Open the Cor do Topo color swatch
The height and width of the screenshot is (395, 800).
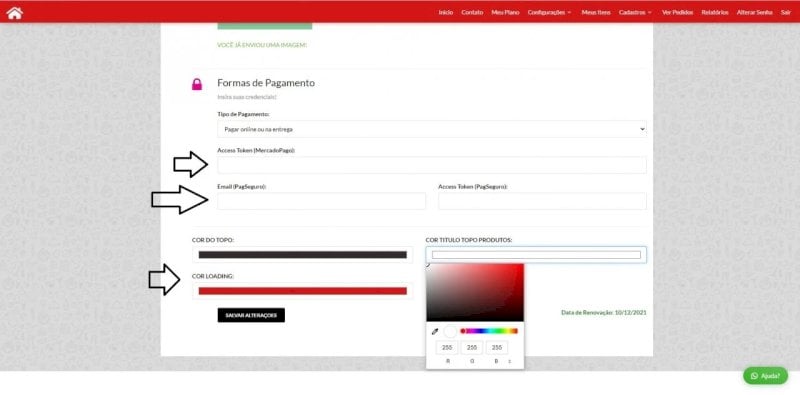(x=303, y=255)
